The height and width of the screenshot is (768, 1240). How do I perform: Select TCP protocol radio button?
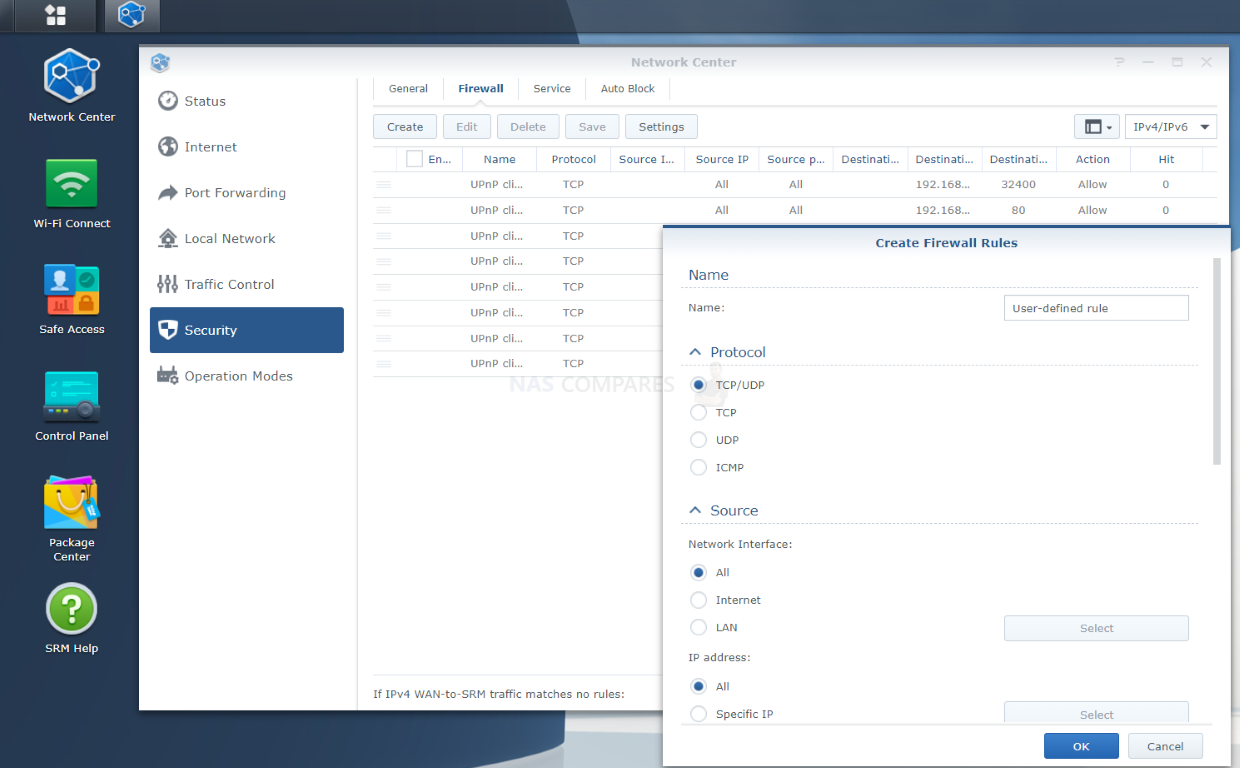pos(699,412)
